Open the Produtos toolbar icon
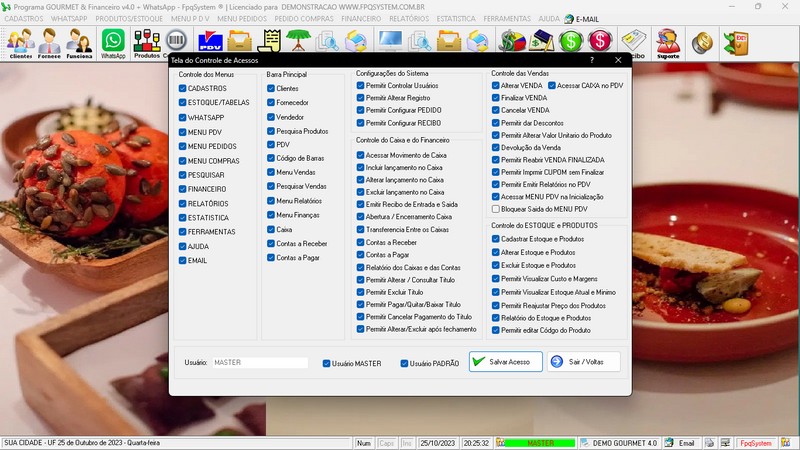This screenshot has width=800, height=450. tap(147, 43)
